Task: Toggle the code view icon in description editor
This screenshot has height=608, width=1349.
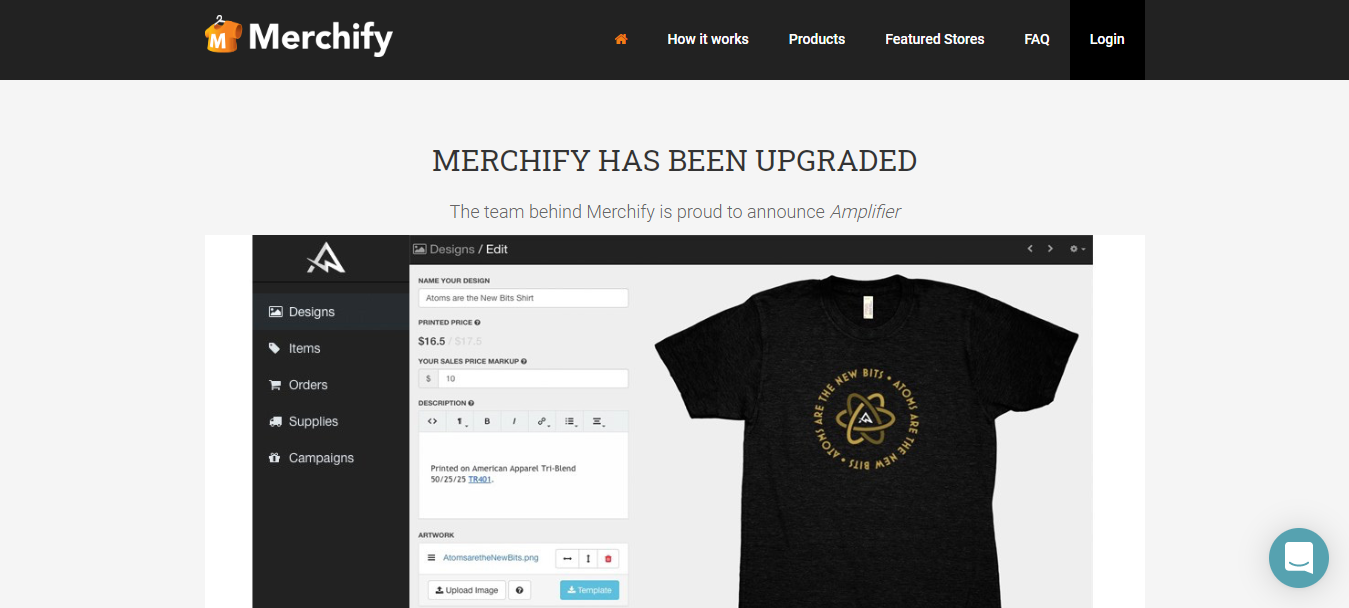Action: pyautogui.click(x=432, y=421)
